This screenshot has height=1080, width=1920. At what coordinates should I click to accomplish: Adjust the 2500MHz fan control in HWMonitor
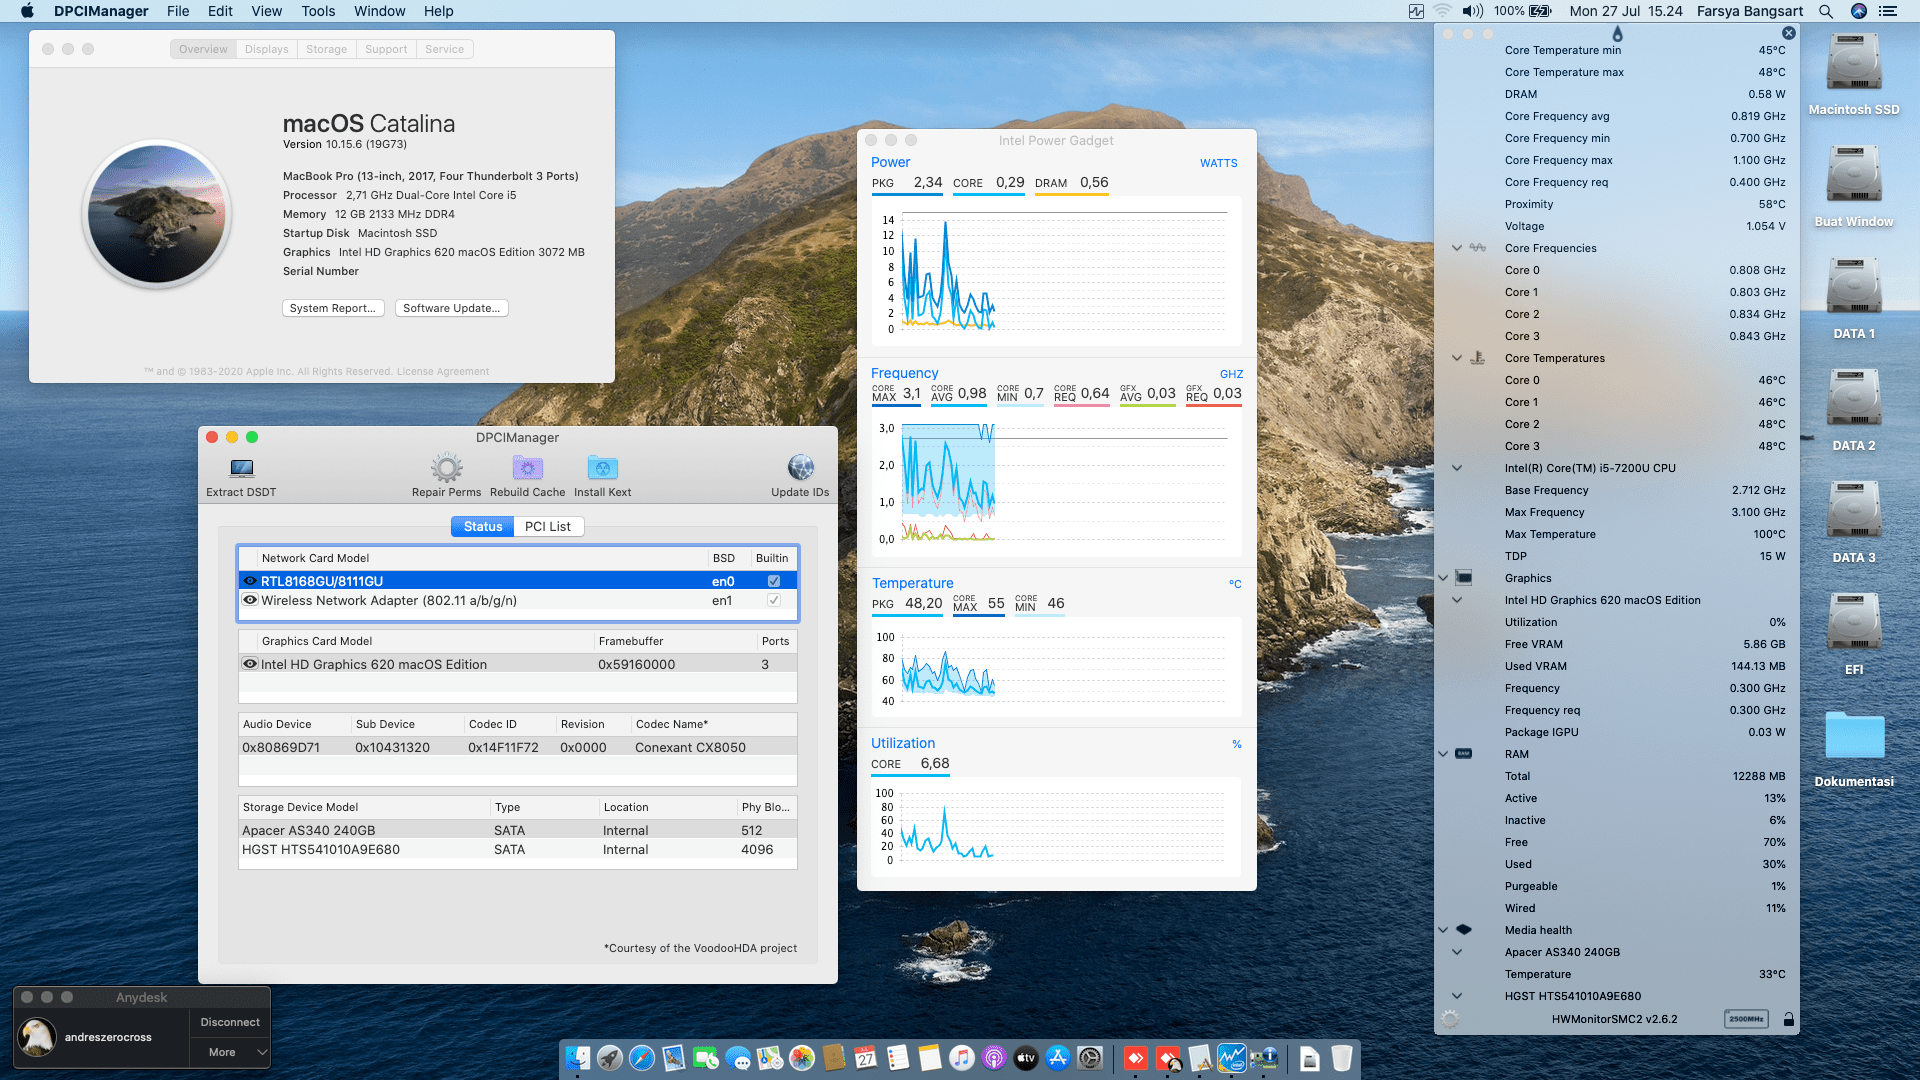click(1746, 1019)
